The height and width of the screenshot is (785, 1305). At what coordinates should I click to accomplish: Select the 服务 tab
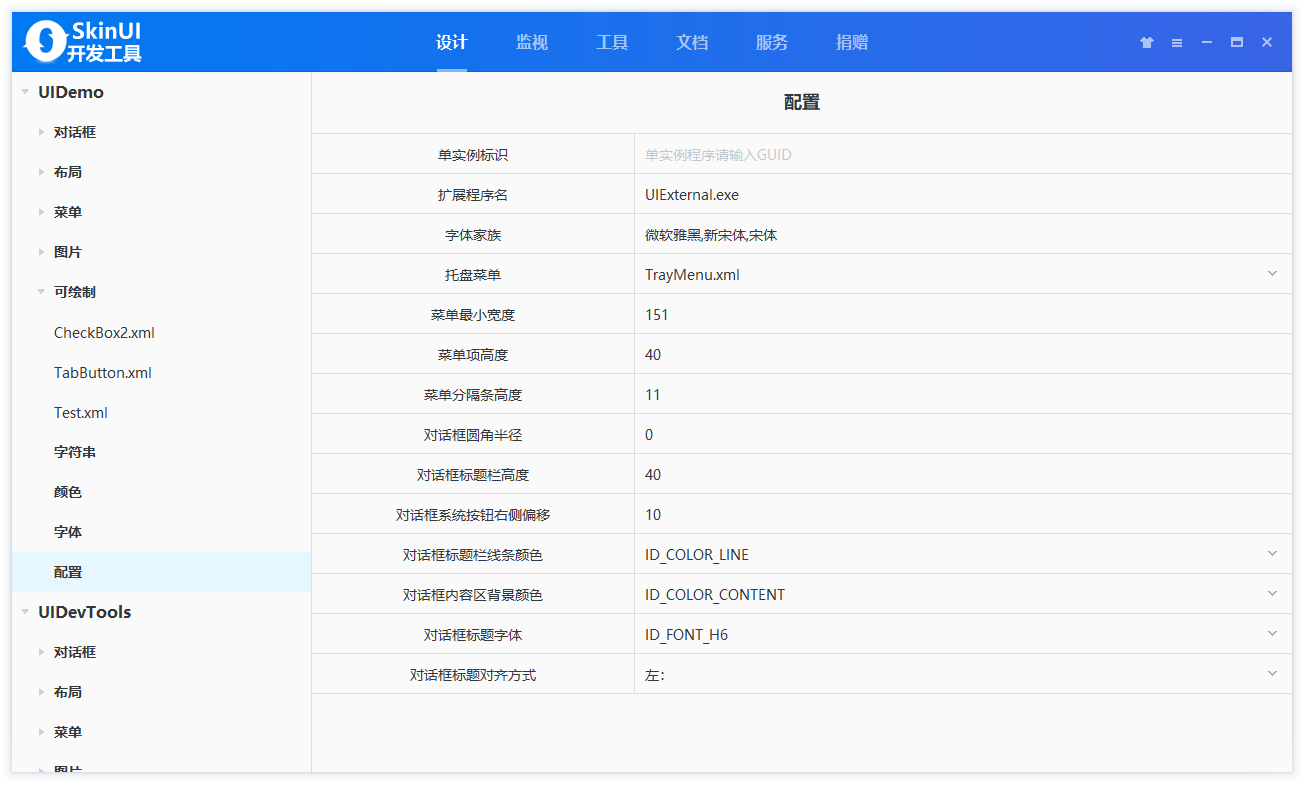tap(772, 42)
